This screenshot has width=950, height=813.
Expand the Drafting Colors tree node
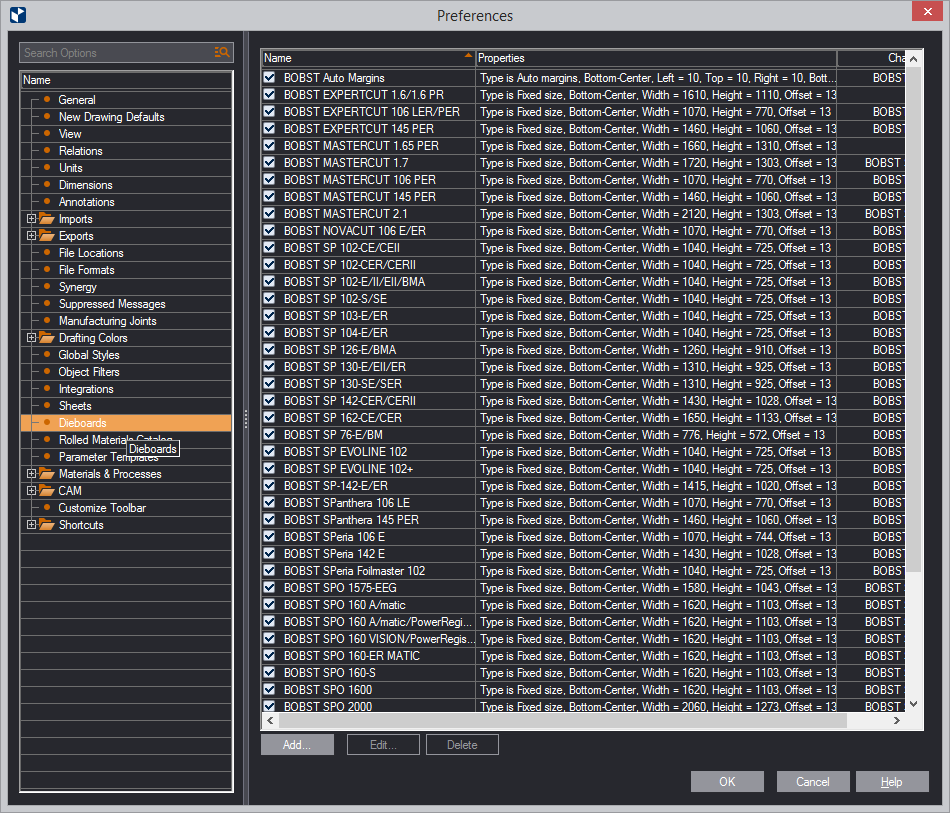point(32,337)
